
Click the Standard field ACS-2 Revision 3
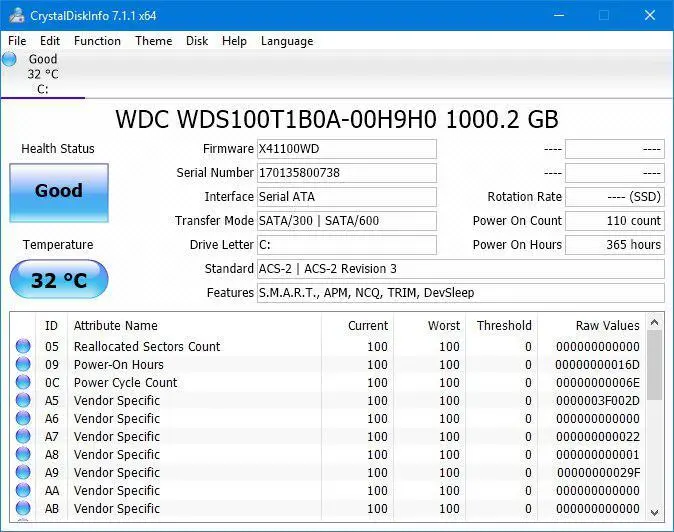(461, 269)
